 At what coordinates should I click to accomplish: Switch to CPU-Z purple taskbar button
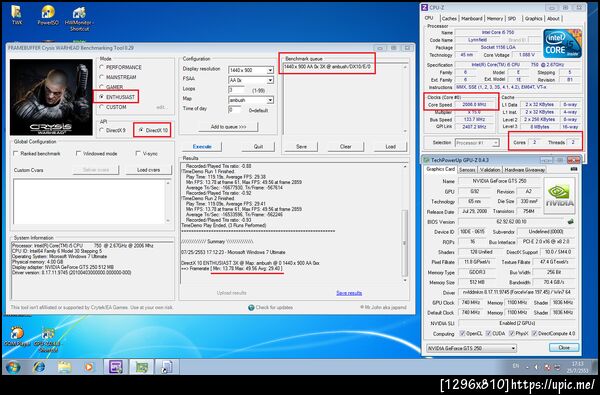[116, 367]
